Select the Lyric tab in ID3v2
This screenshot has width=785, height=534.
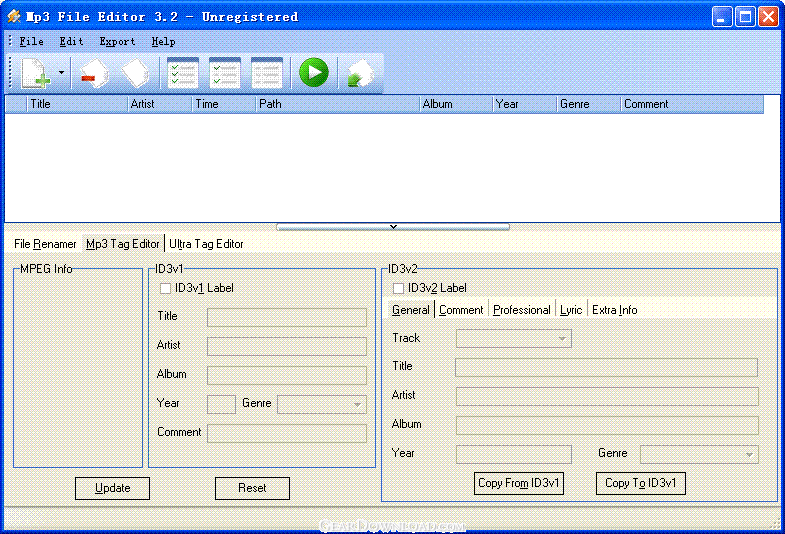571,310
